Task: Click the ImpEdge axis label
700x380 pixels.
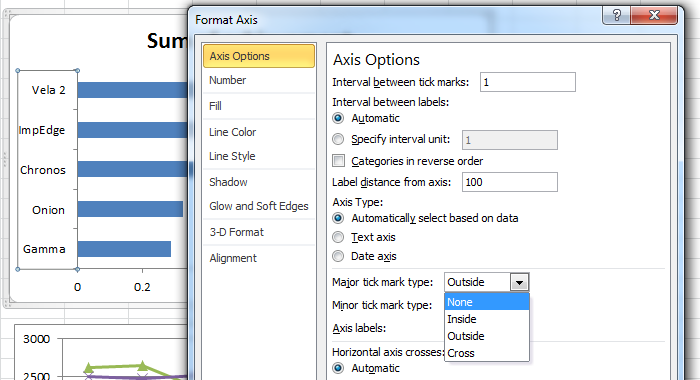Action: pyautogui.click(x=42, y=130)
